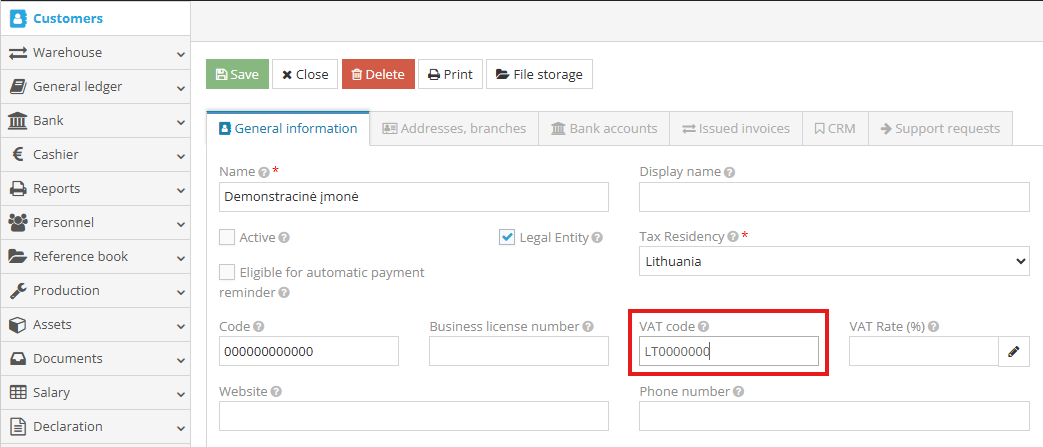The width and height of the screenshot is (1043, 447).
Task: Enable the Active checkbox
Action: tap(227, 238)
